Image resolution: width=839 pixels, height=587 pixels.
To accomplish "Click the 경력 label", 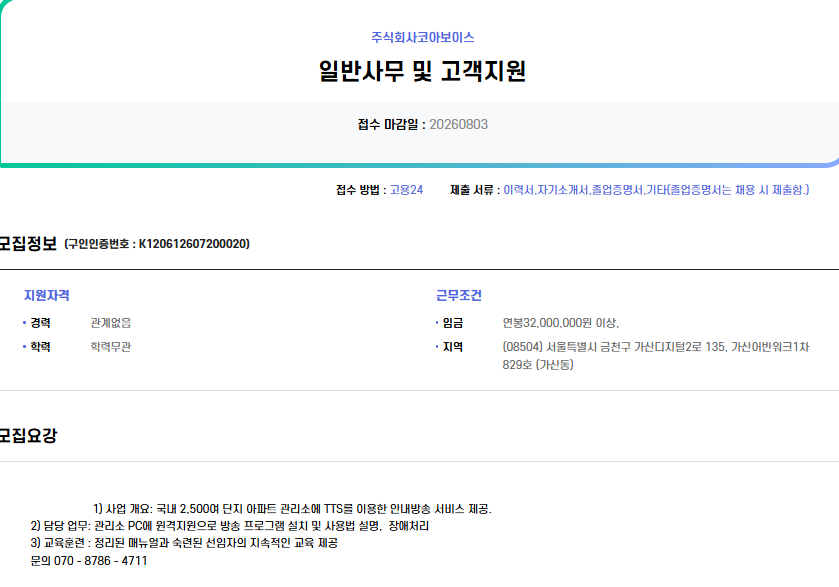I will click(40, 323).
